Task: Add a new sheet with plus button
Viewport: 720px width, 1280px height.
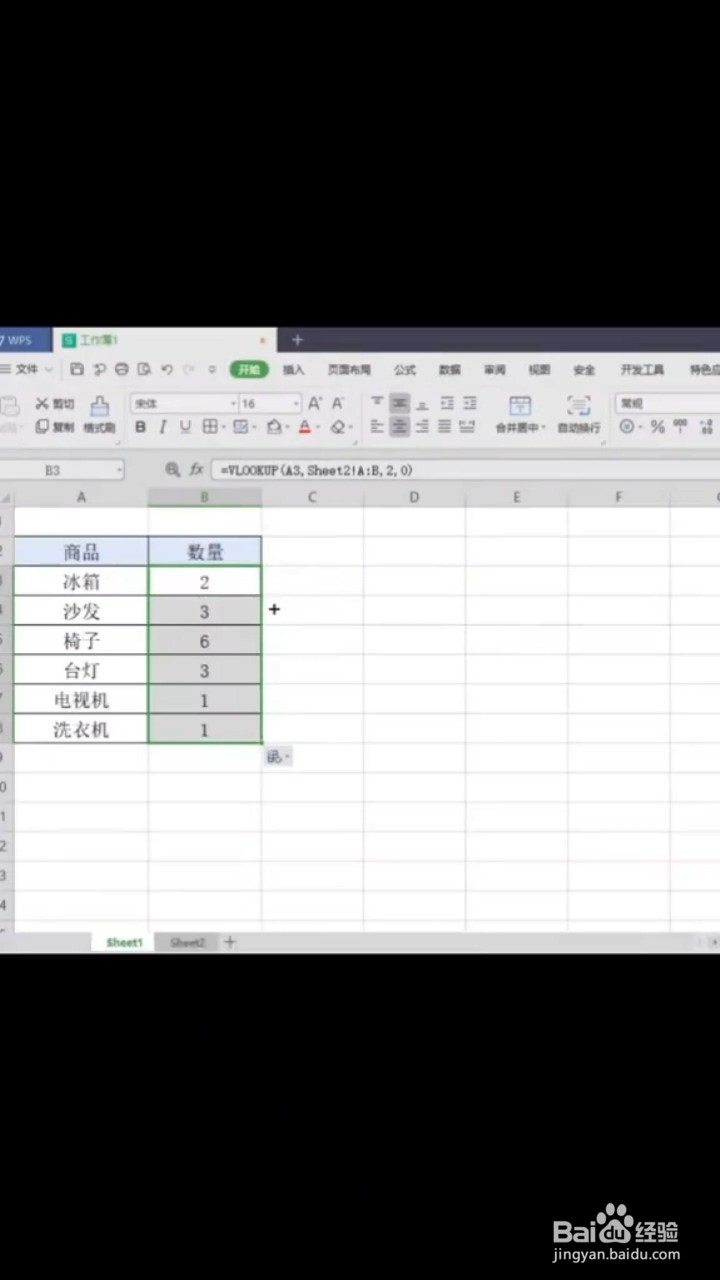Action: (230, 942)
